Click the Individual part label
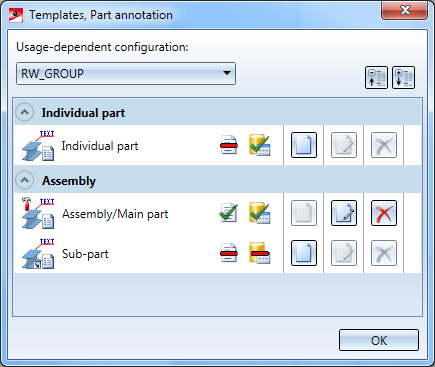 pos(100,146)
